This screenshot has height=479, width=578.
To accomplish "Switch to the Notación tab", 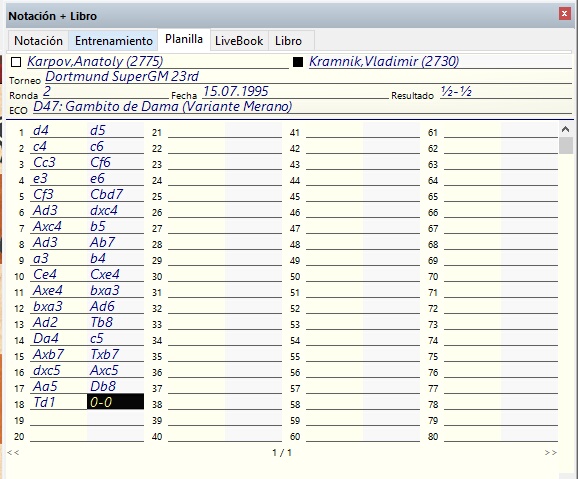I will tap(38, 41).
